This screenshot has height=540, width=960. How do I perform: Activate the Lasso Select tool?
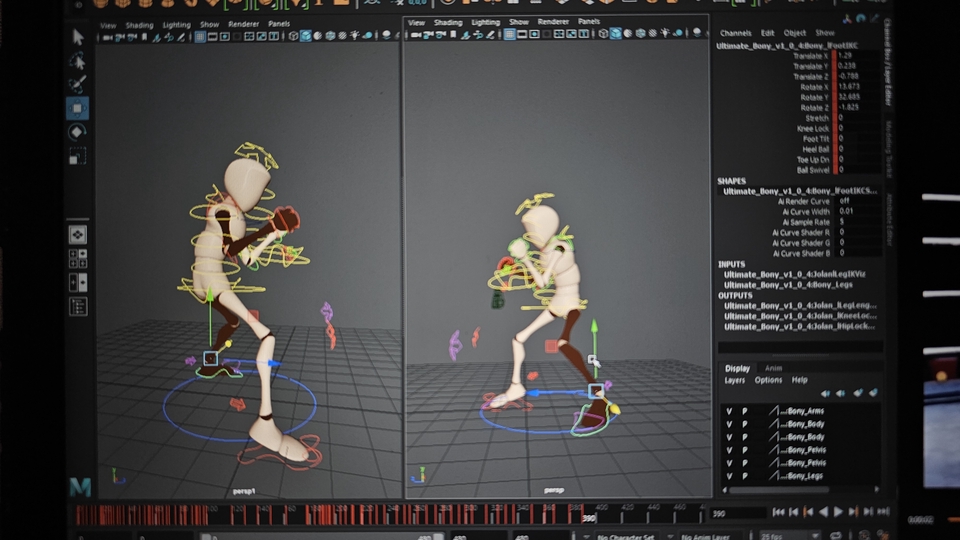(78, 61)
